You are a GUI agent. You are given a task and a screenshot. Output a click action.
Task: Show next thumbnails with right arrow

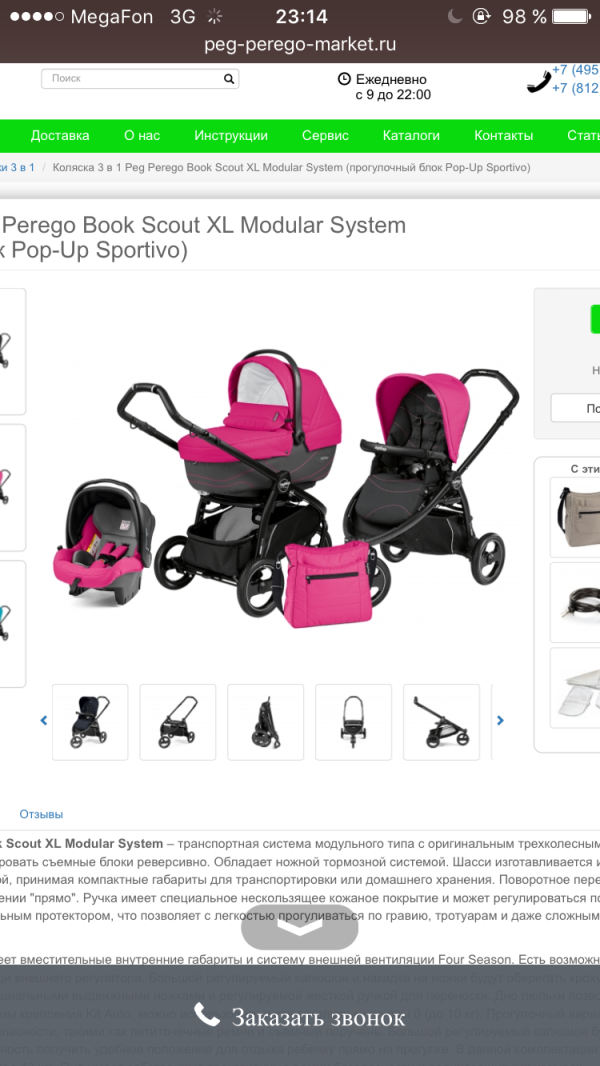click(501, 721)
